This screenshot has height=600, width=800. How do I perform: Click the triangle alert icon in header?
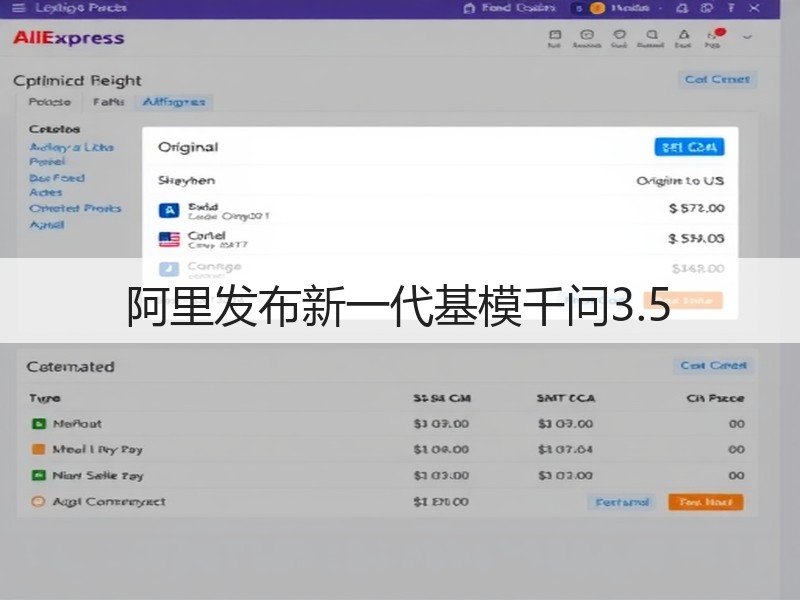[x=684, y=34]
